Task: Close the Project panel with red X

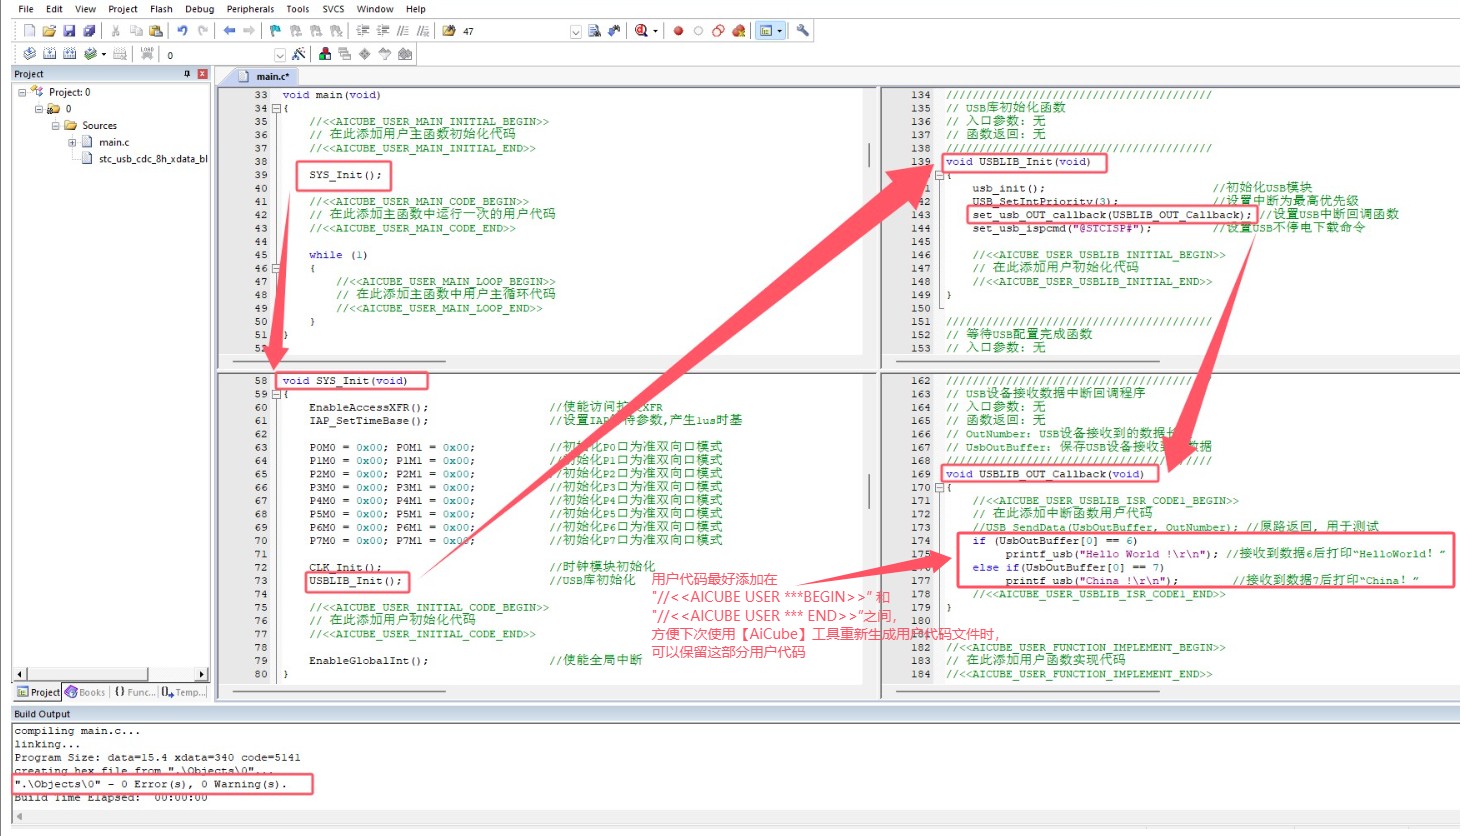Action: pyautogui.click(x=202, y=74)
